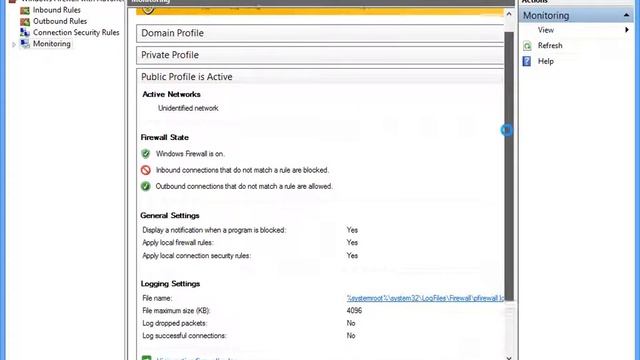Click the green check icon for outbound connections
The height and width of the screenshot is (360, 640).
point(145,187)
